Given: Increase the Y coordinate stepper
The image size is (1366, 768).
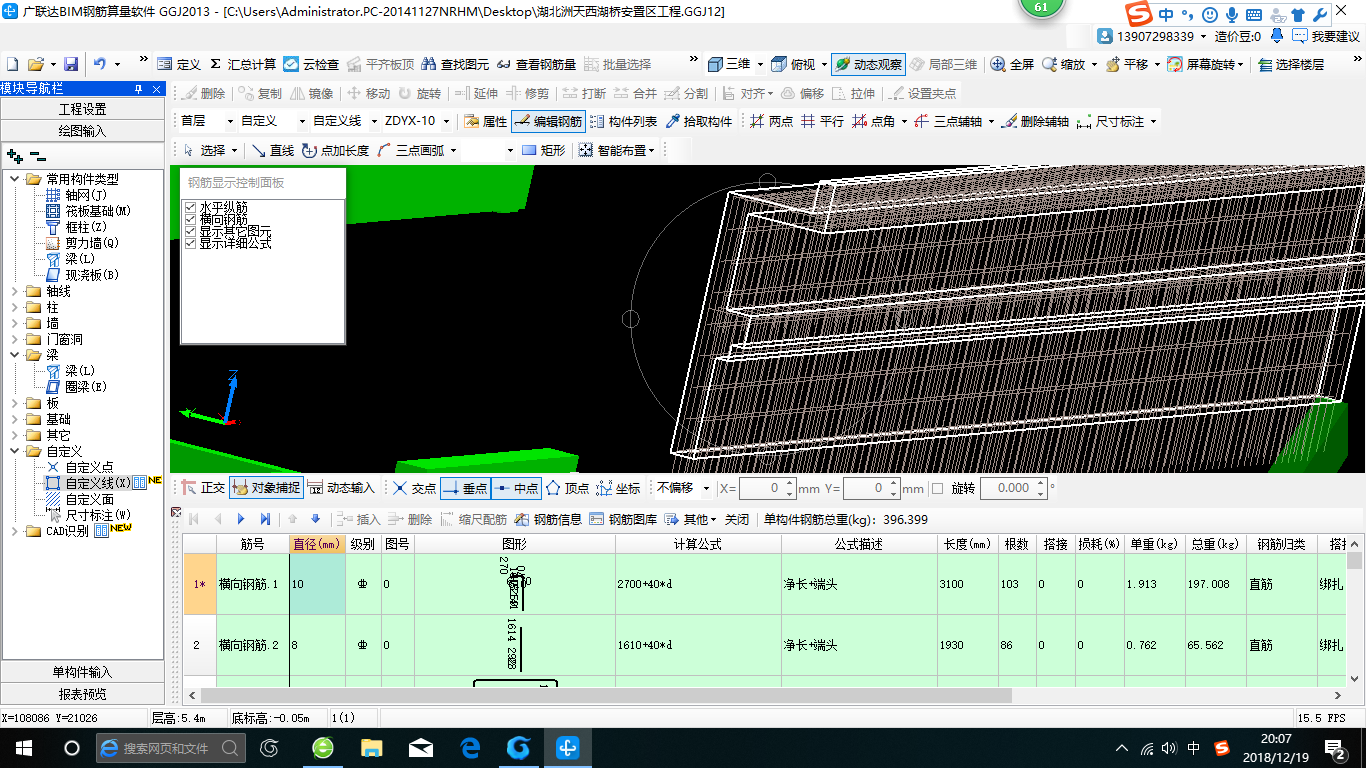Looking at the screenshot, I should (x=894, y=483).
